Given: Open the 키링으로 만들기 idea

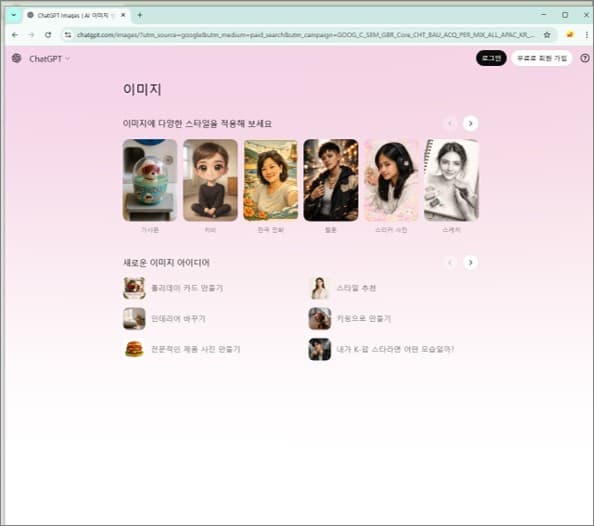Looking at the screenshot, I should 350,319.
